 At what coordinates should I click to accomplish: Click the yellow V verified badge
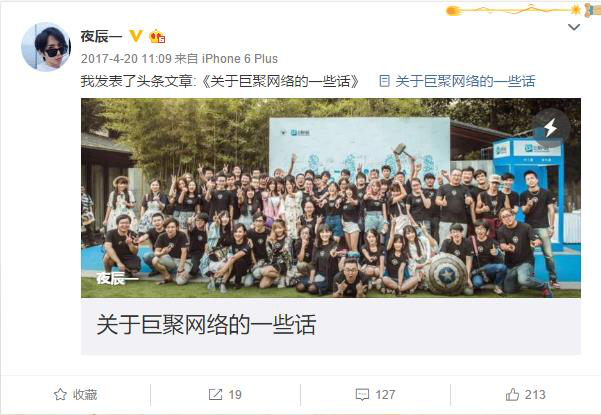(x=136, y=36)
